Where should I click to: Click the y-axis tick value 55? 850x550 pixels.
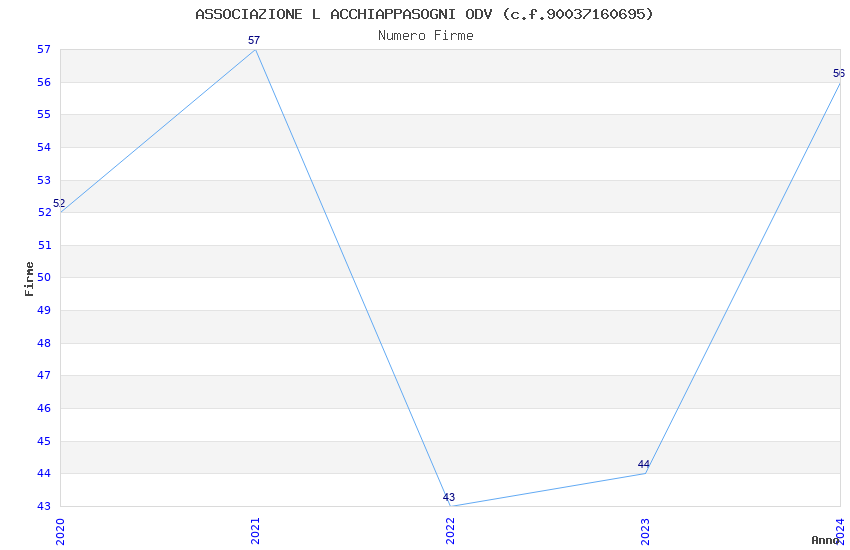point(44,114)
